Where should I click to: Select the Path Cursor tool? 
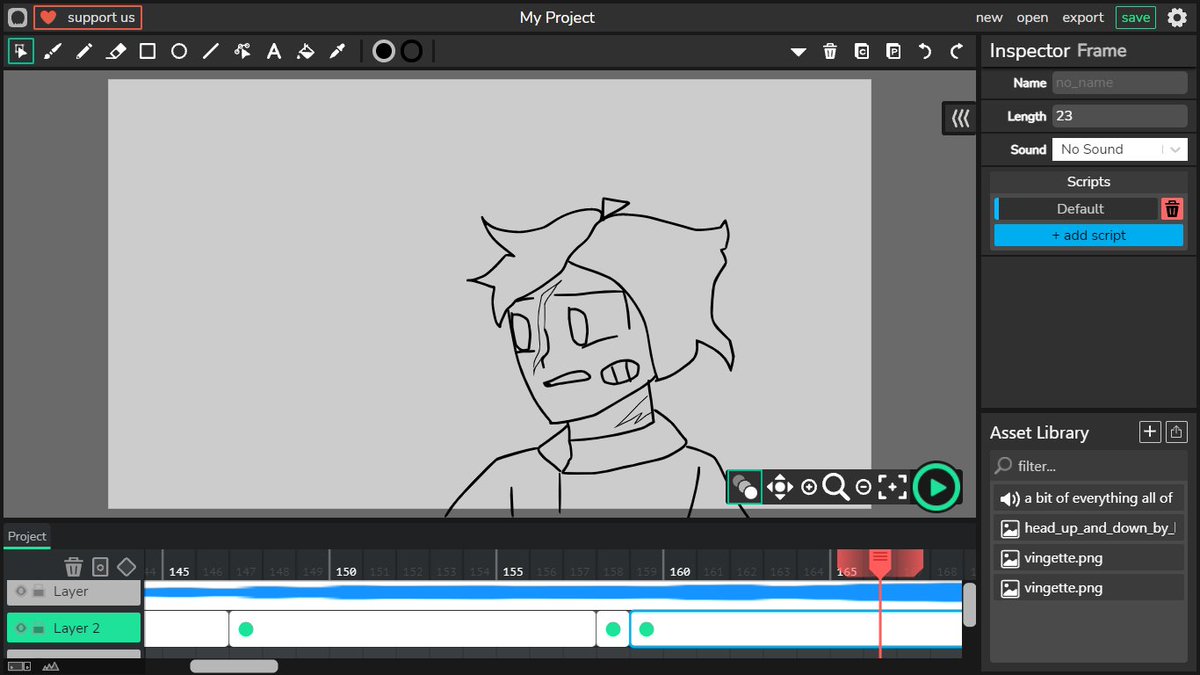point(242,51)
